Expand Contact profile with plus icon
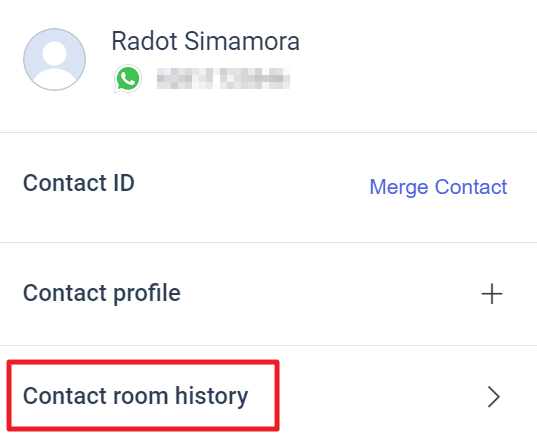Viewport: 537px width, 442px height. pos(492,294)
